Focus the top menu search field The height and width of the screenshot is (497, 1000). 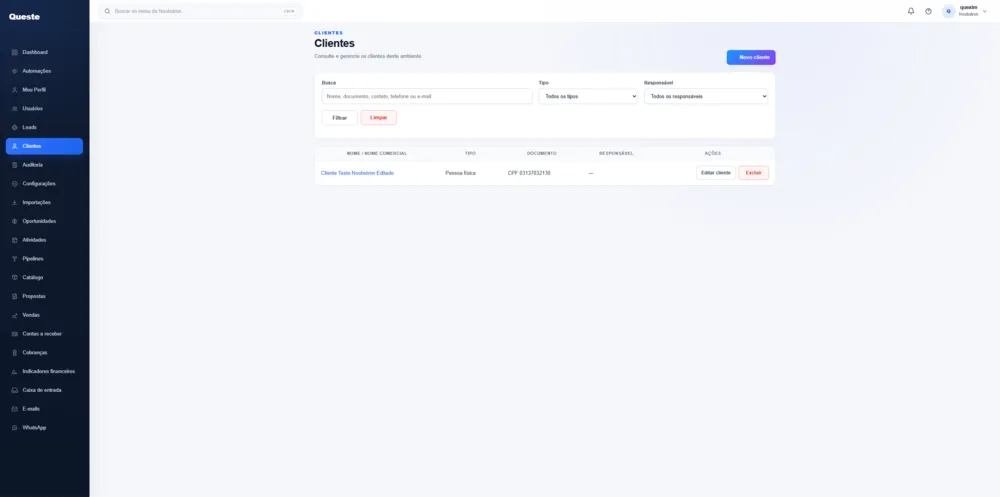[x=200, y=11]
